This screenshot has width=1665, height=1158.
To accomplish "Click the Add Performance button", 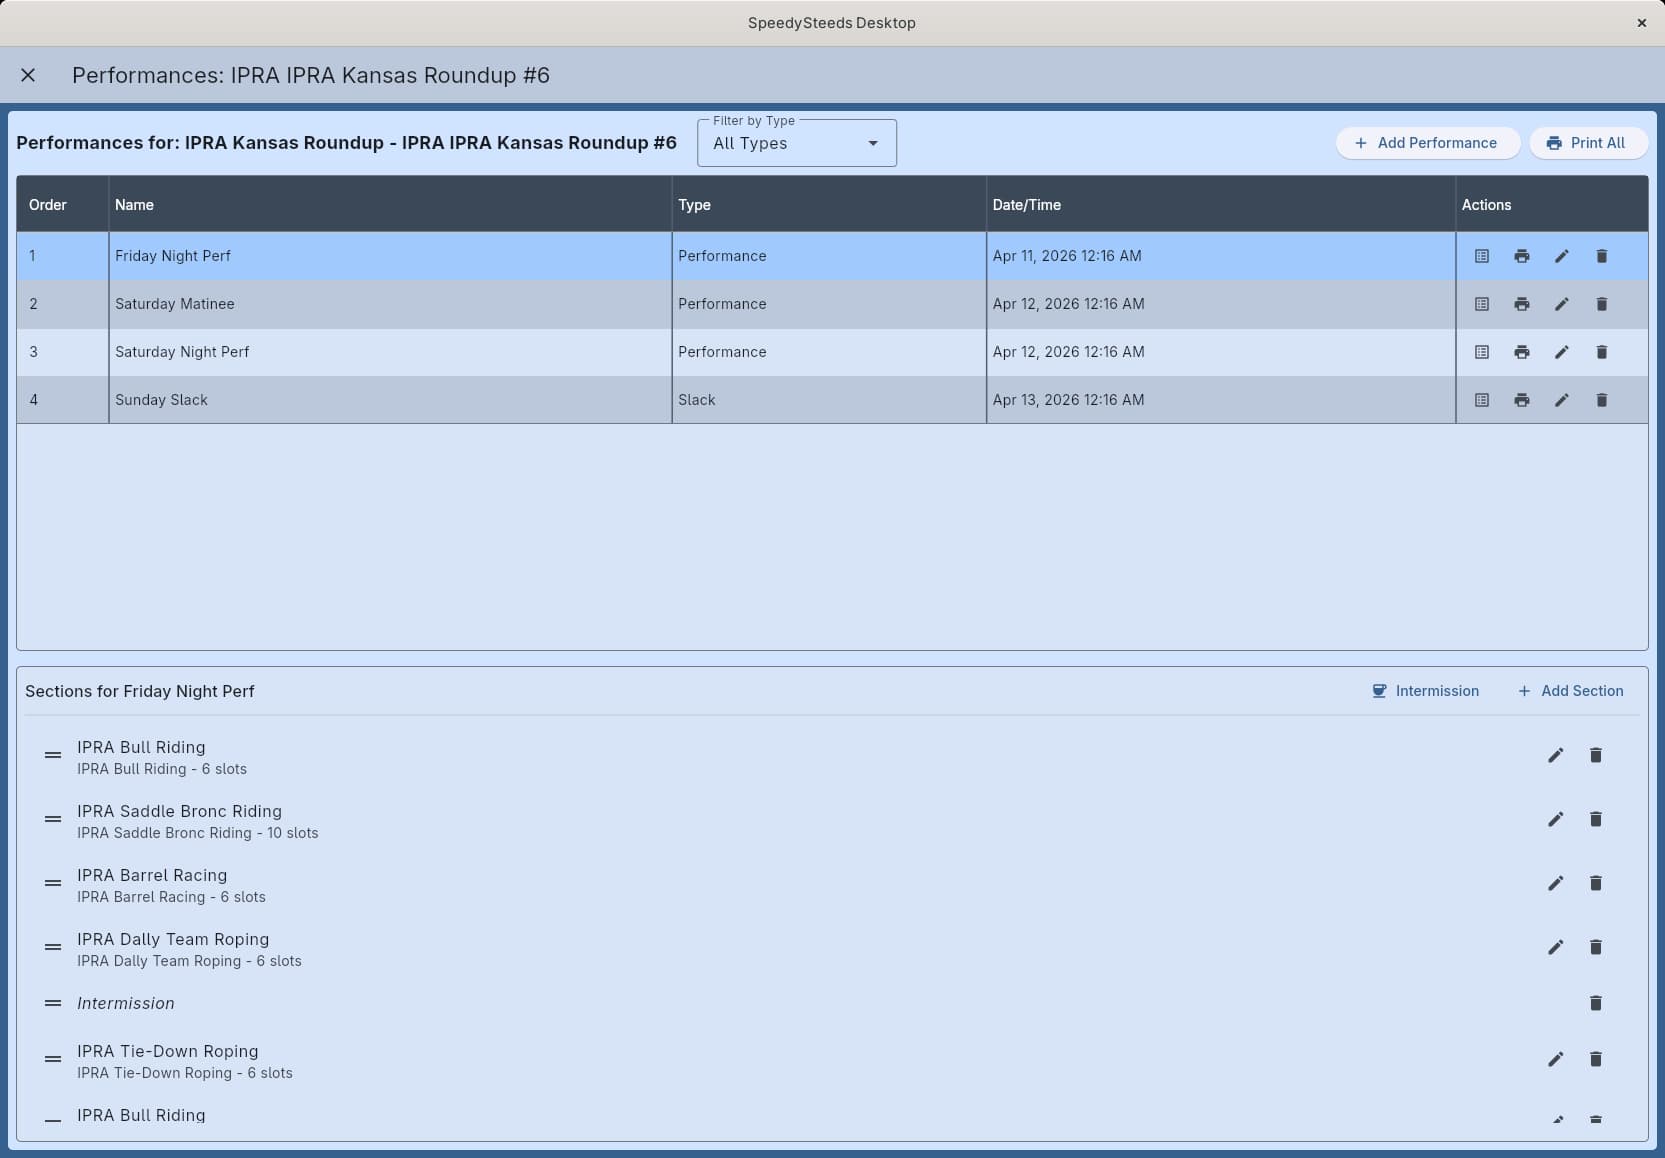I will tap(1427, 143).
